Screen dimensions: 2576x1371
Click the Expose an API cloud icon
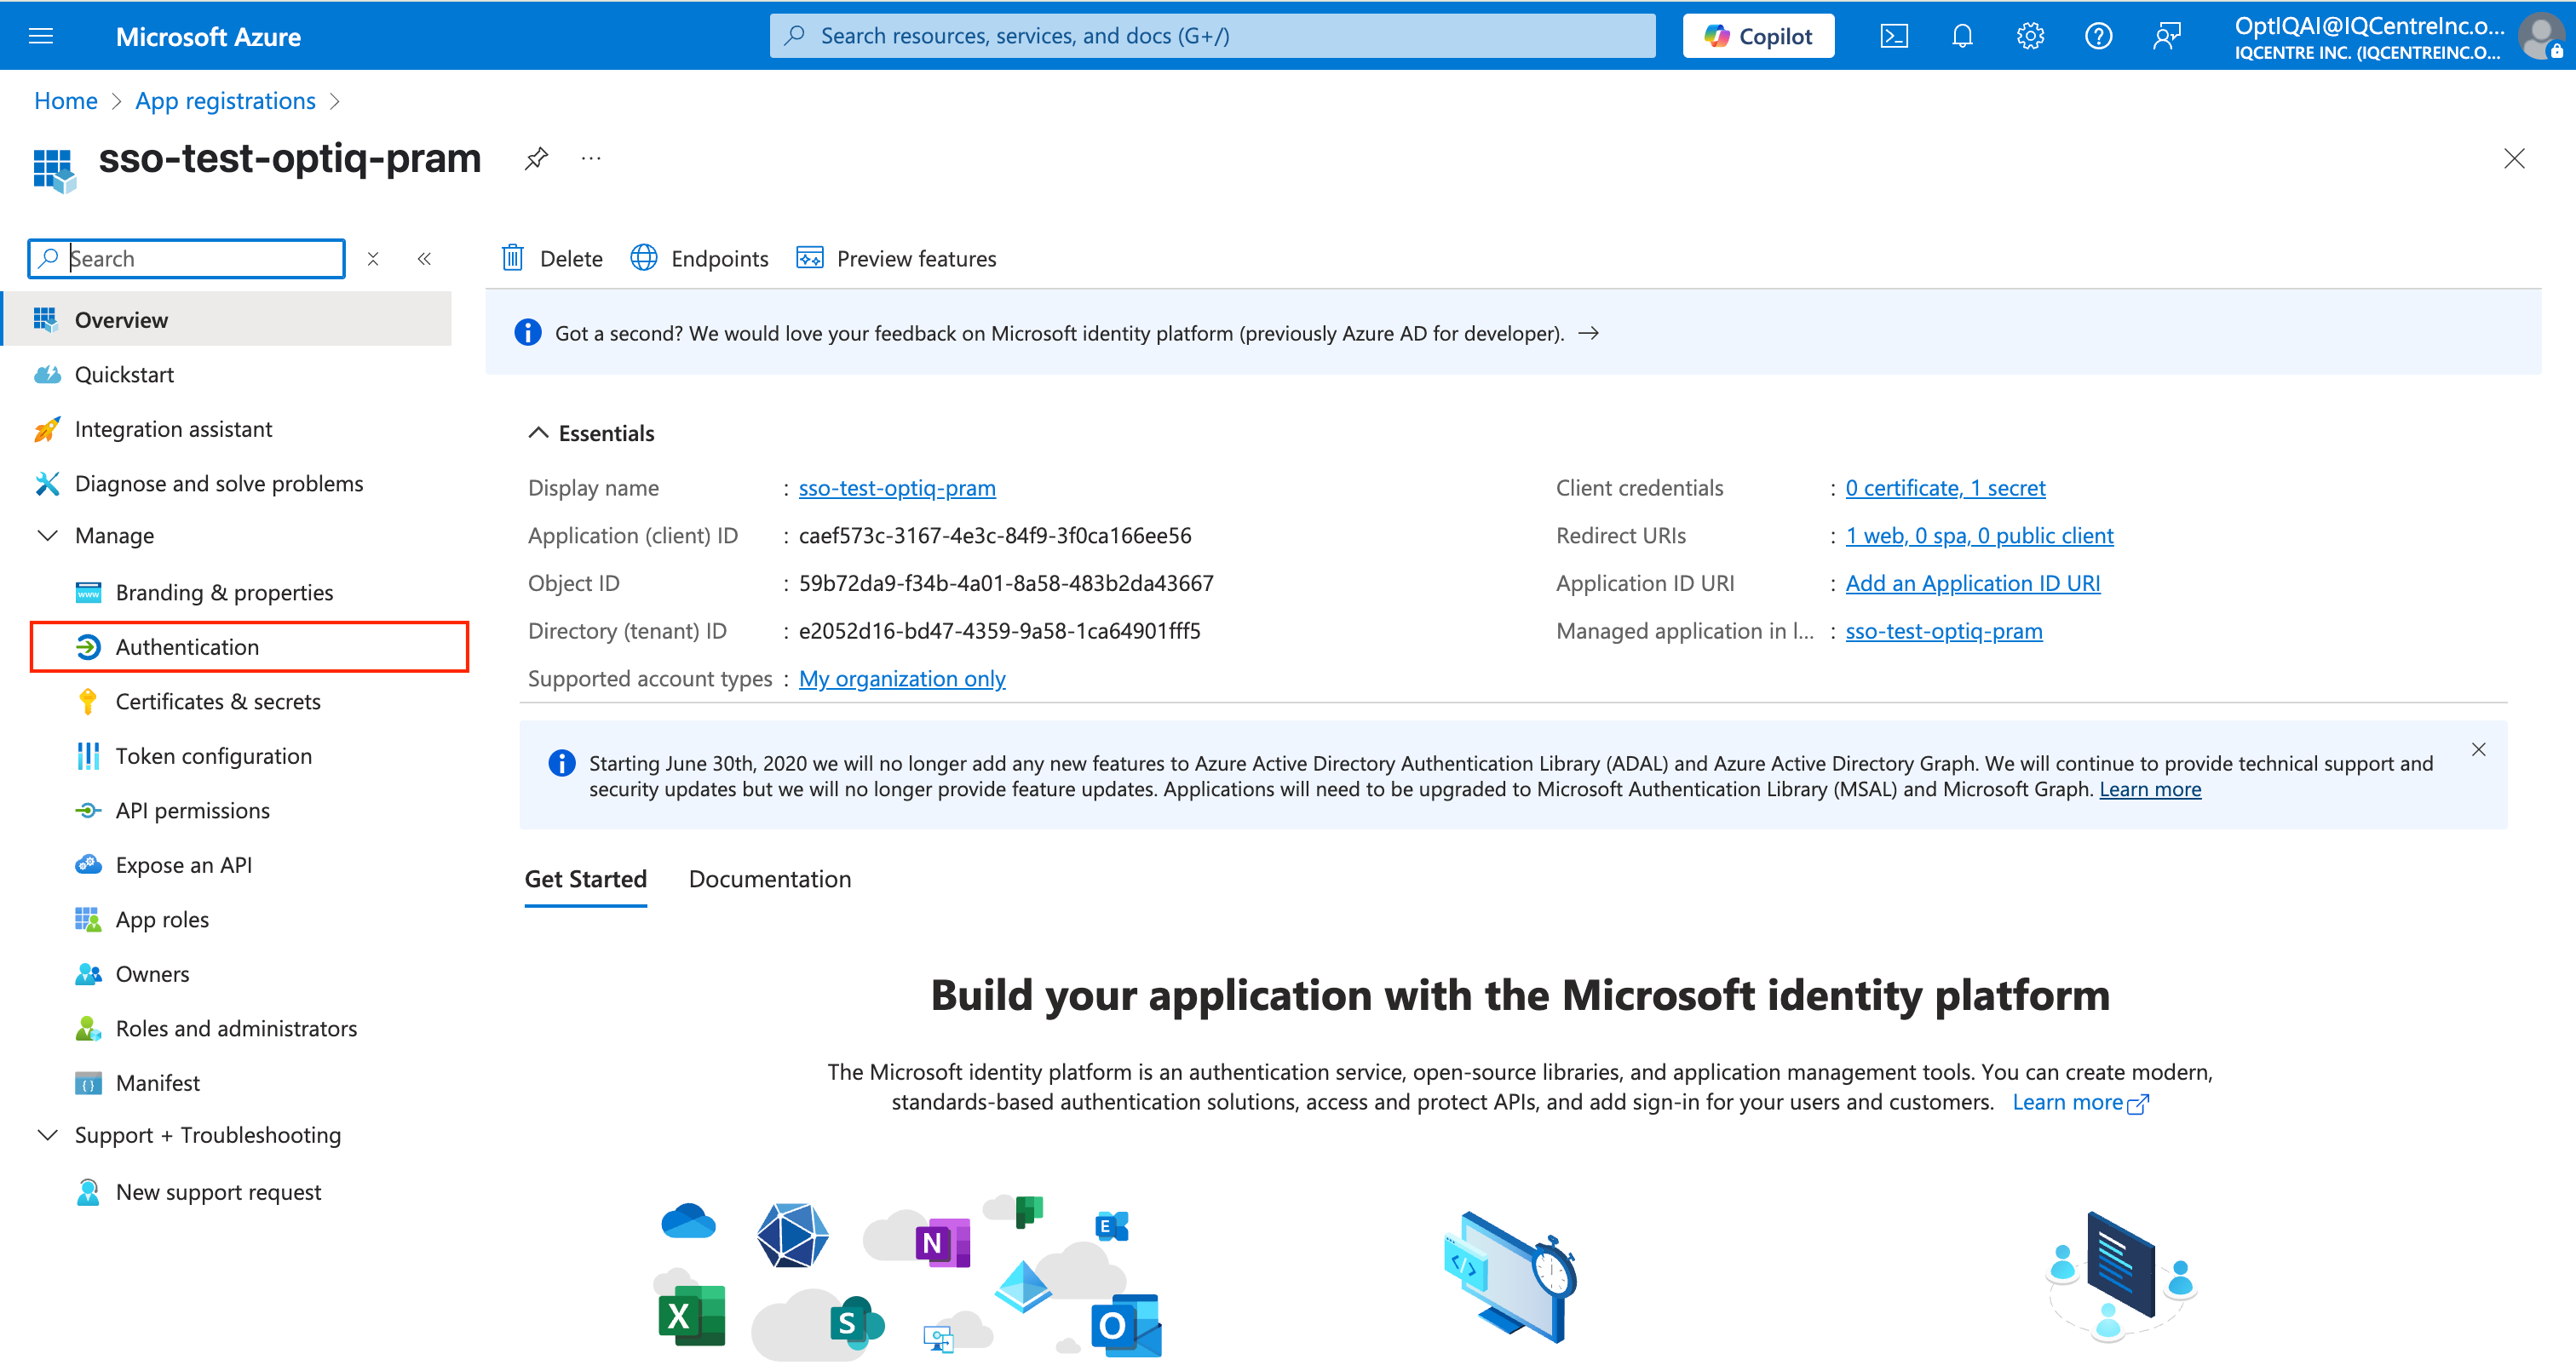coord(88,865)
